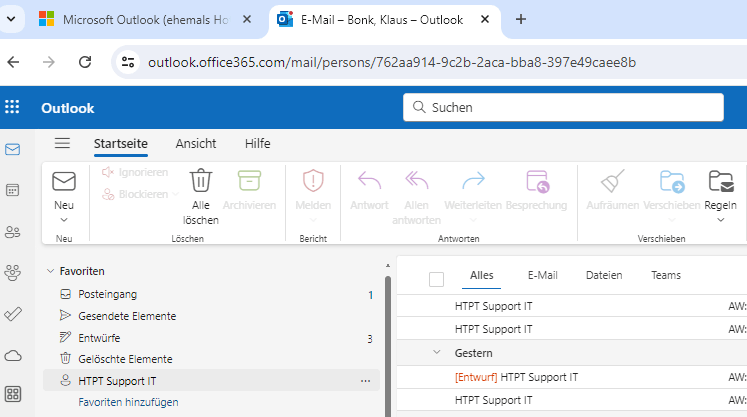Click the Suchen search field
Image resolution: width=747 pixels, height=417 pixels.
coord(563,107)
